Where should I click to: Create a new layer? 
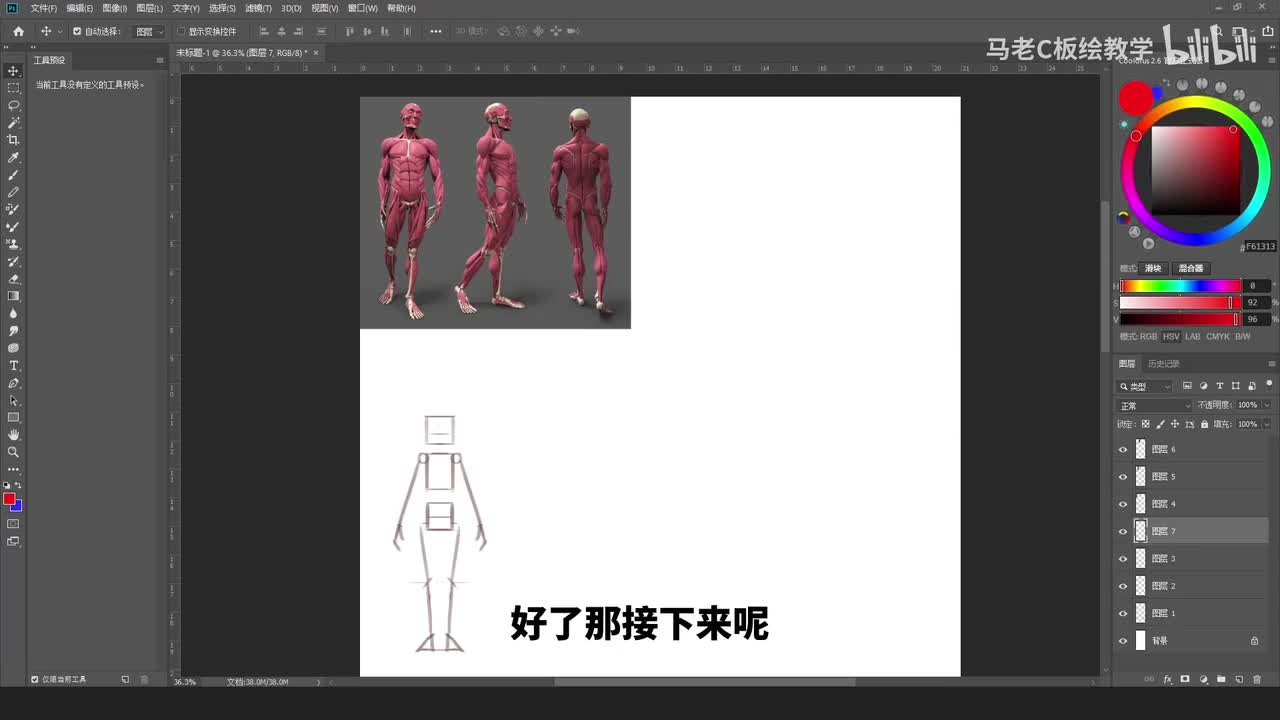tap(1239, 679)
